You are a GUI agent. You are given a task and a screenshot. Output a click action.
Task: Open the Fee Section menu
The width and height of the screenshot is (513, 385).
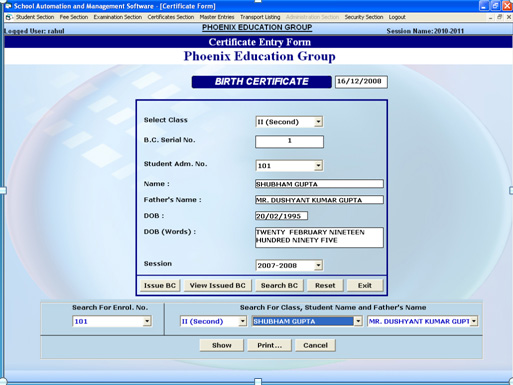coord(74,17)
